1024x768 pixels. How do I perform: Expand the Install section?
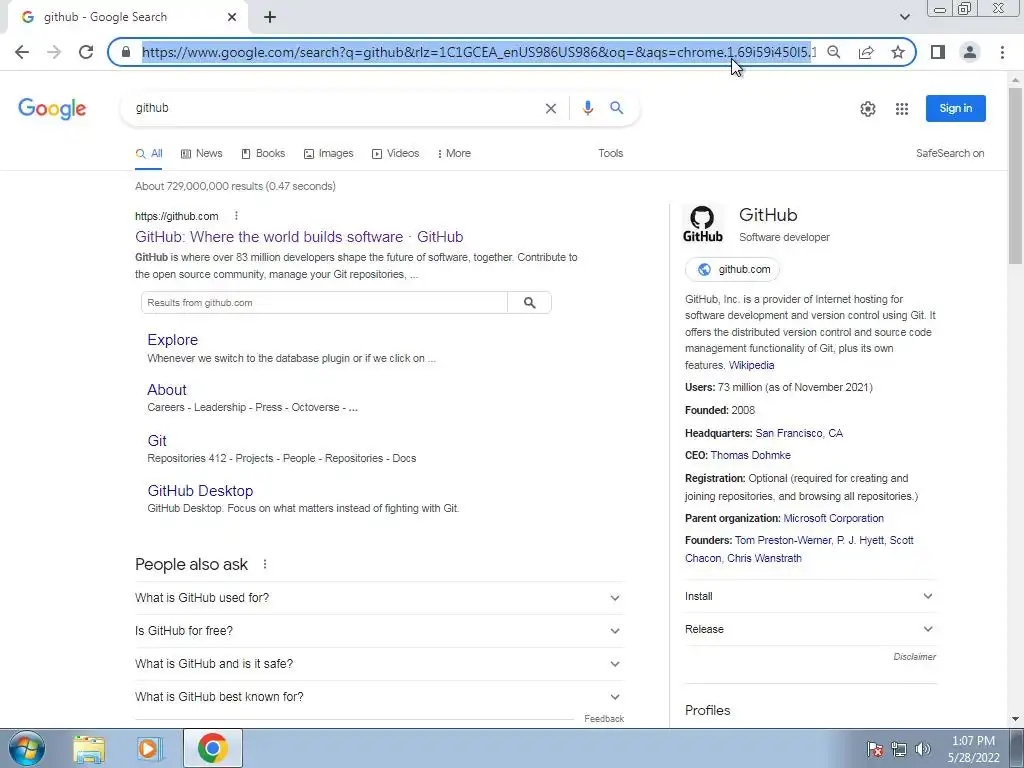click(810, 596)
